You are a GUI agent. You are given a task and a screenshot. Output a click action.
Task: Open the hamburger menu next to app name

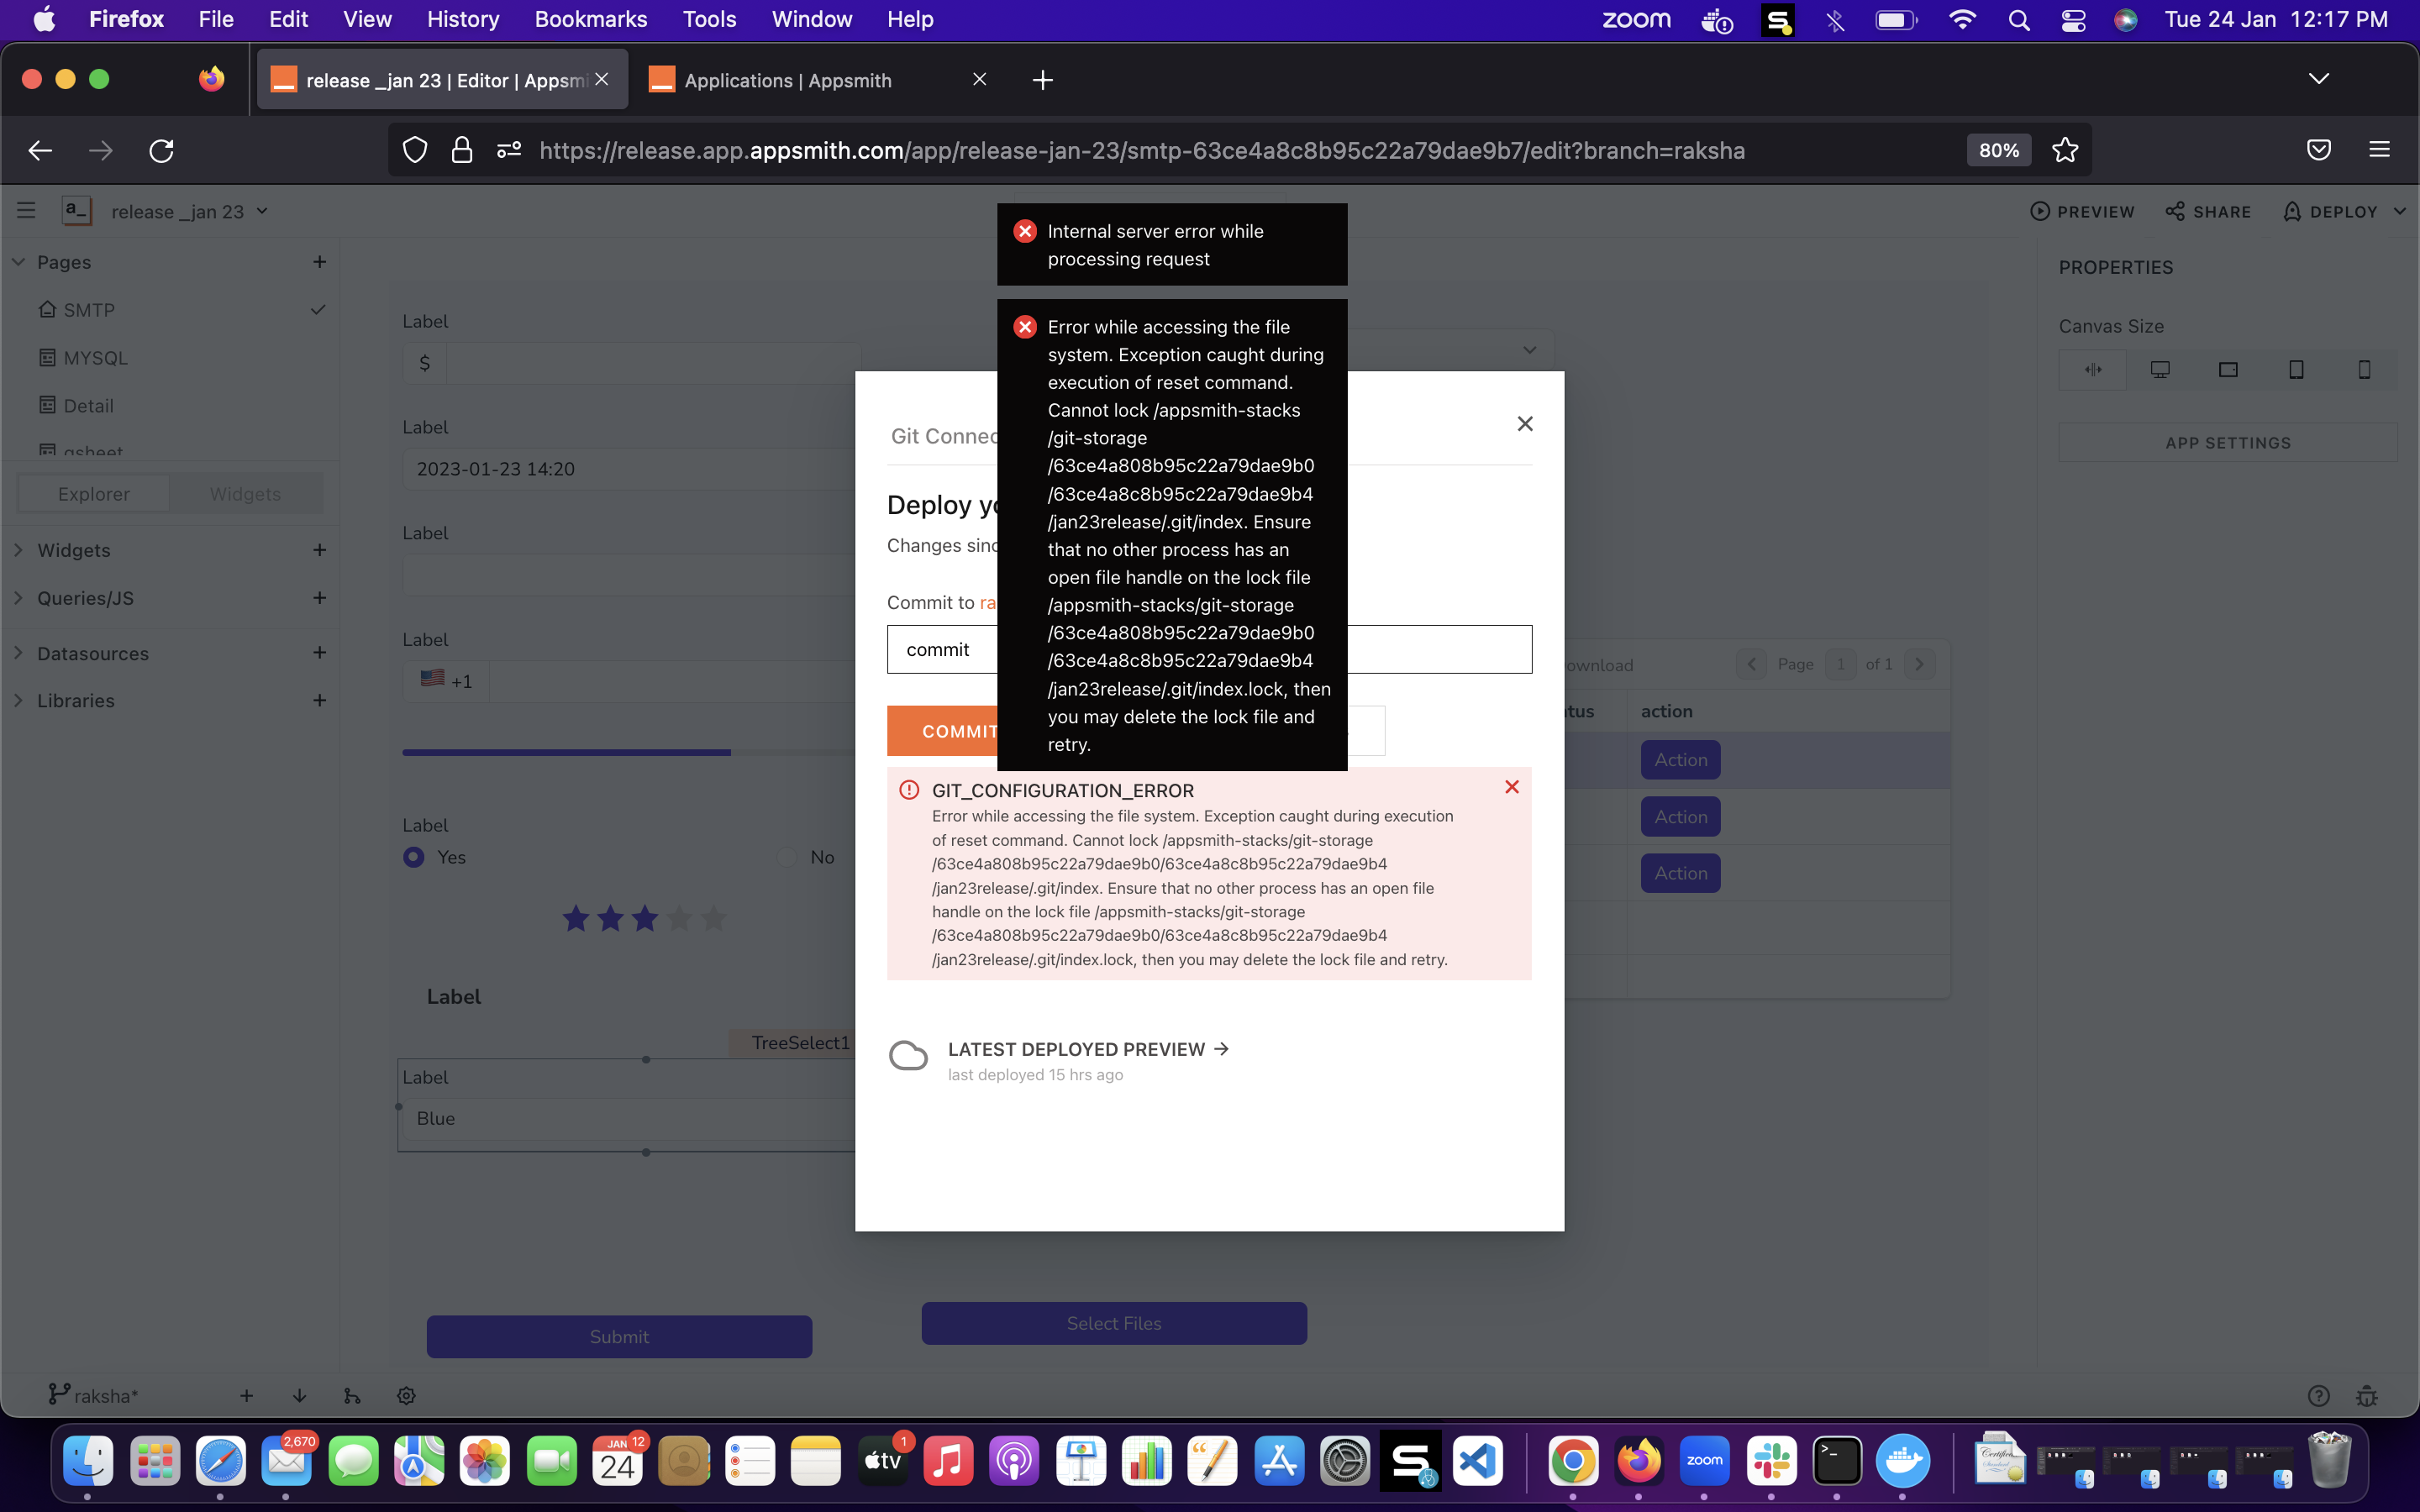point(26,210)
